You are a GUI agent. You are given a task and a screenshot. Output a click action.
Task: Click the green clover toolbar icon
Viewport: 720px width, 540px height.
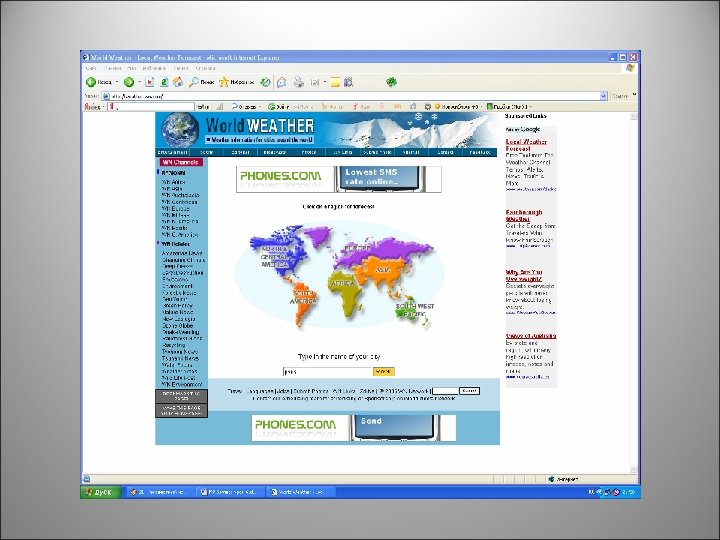(x=391, y=82)
